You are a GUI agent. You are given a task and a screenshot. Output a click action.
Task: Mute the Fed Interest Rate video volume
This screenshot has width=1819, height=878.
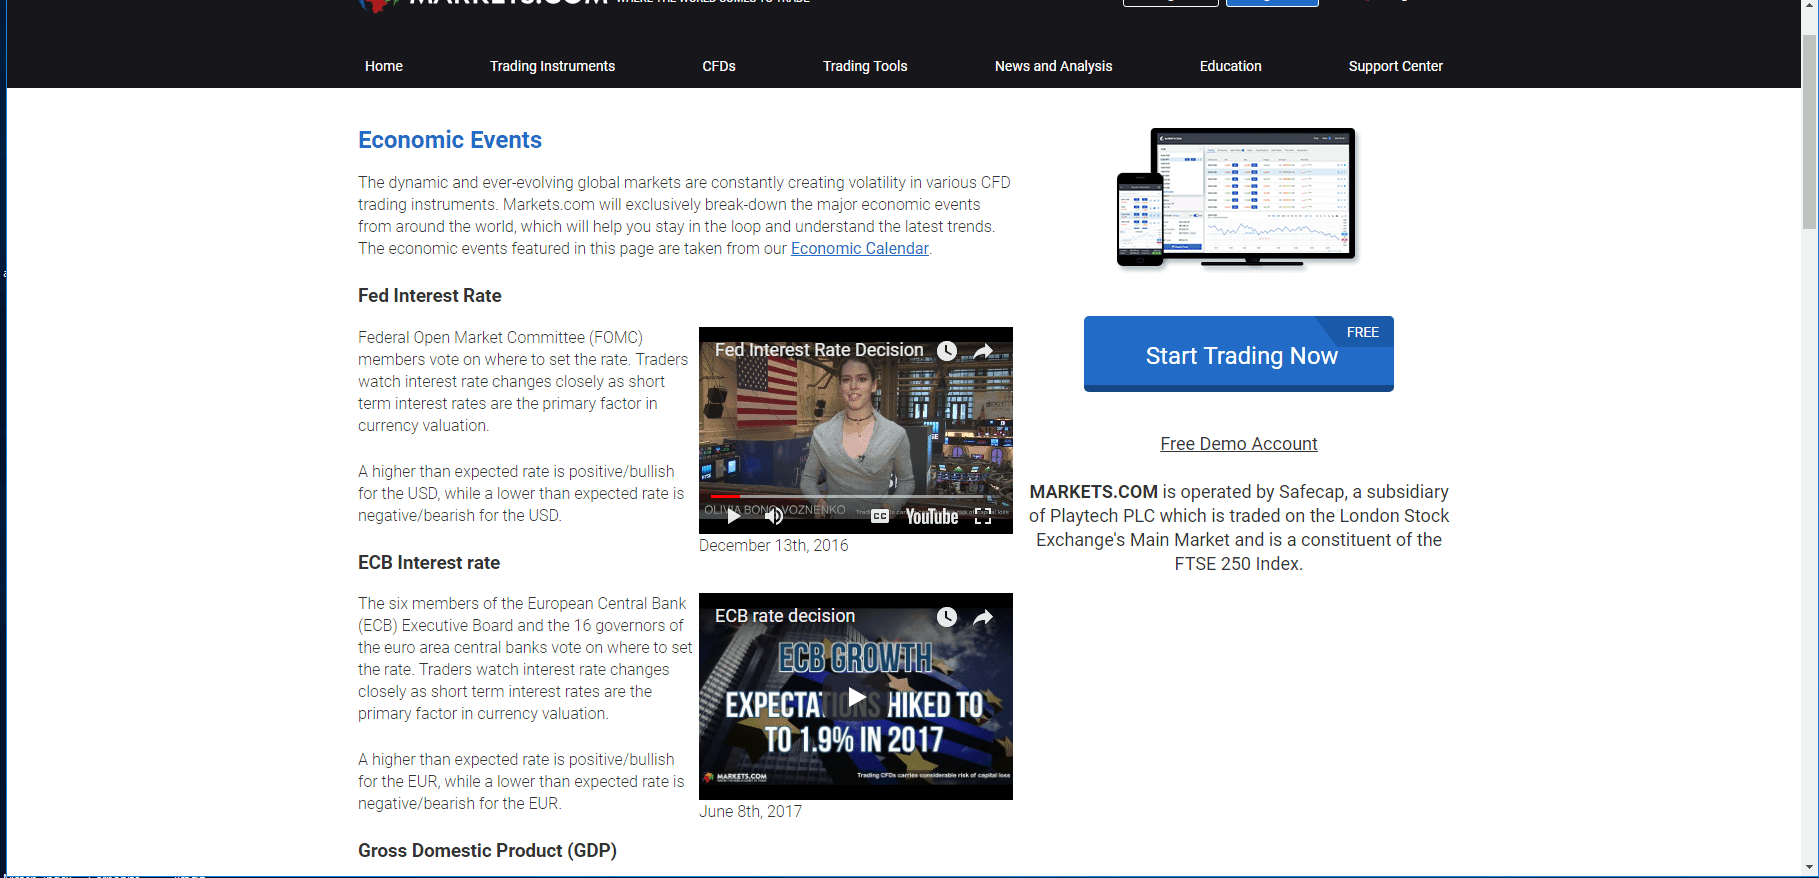pos(774,516)
